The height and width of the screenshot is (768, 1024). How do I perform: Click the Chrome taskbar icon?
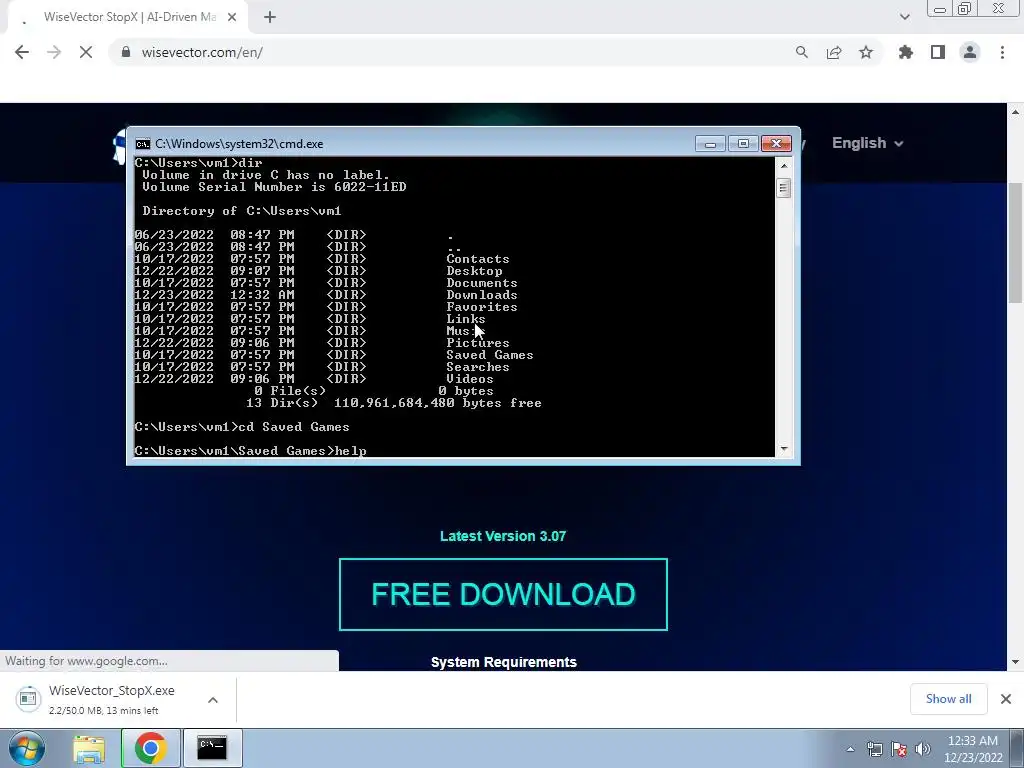(150, 748)
